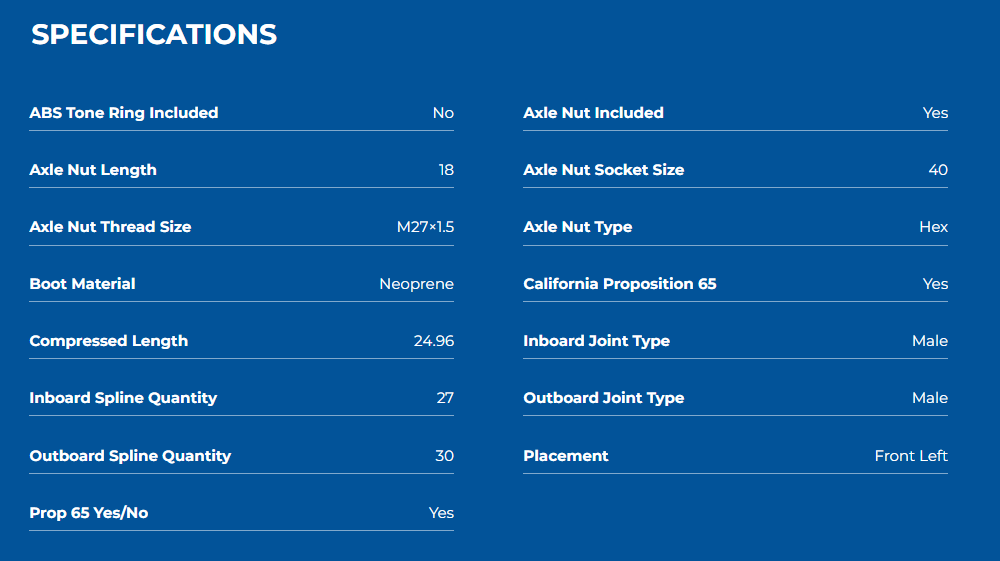The height and width of the screenshot is (561, 1000).
Task: Select the 24.96 compressed length value
Action: point(434,341)
